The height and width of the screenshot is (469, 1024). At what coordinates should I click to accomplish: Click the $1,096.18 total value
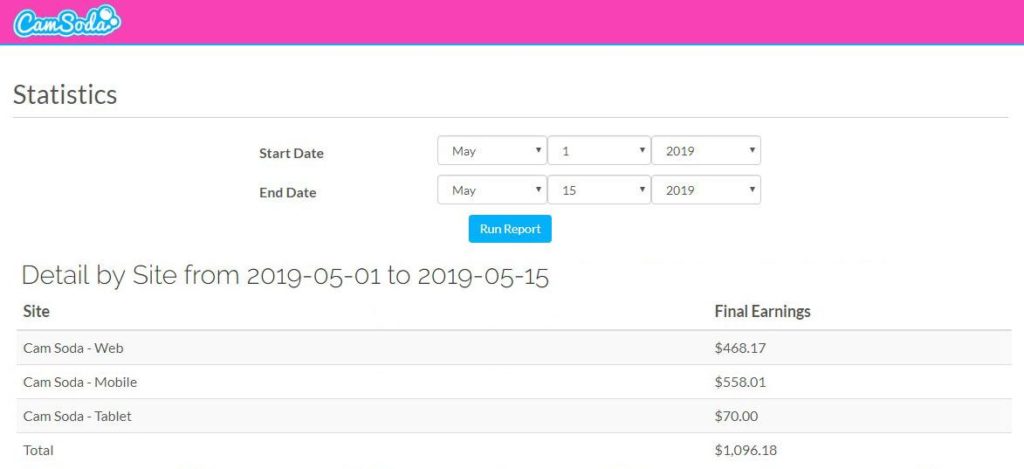[x=746, y=451]
